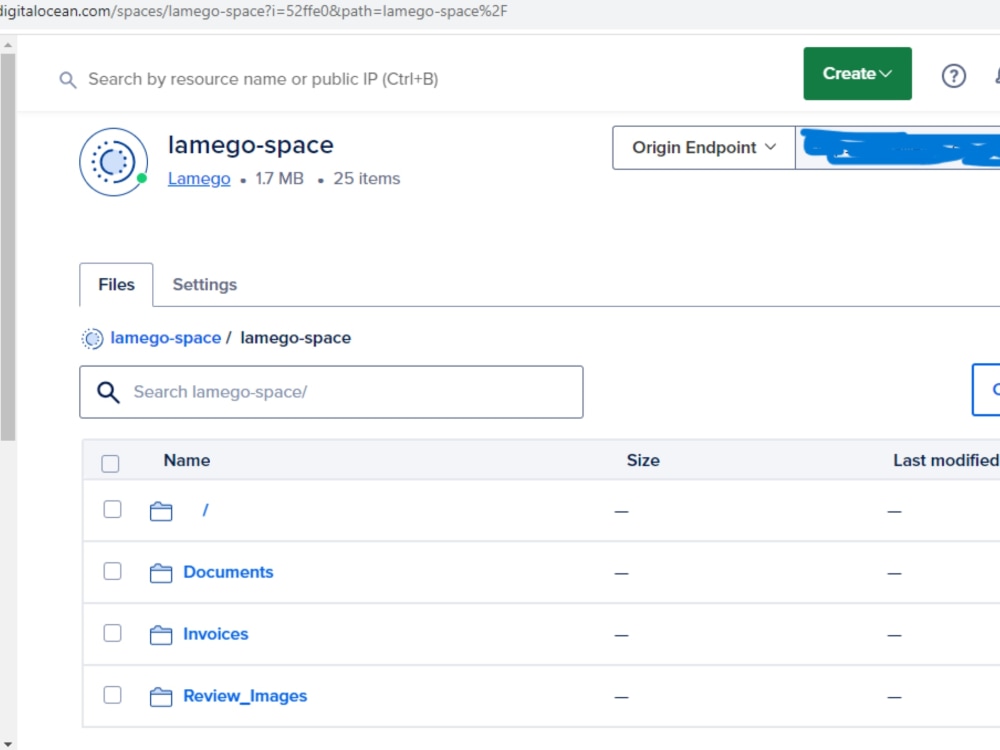Select the Documents folder checkbox
Viewport: 1000px width, 750px height.
pyautogui.click(x=112, y=571)
